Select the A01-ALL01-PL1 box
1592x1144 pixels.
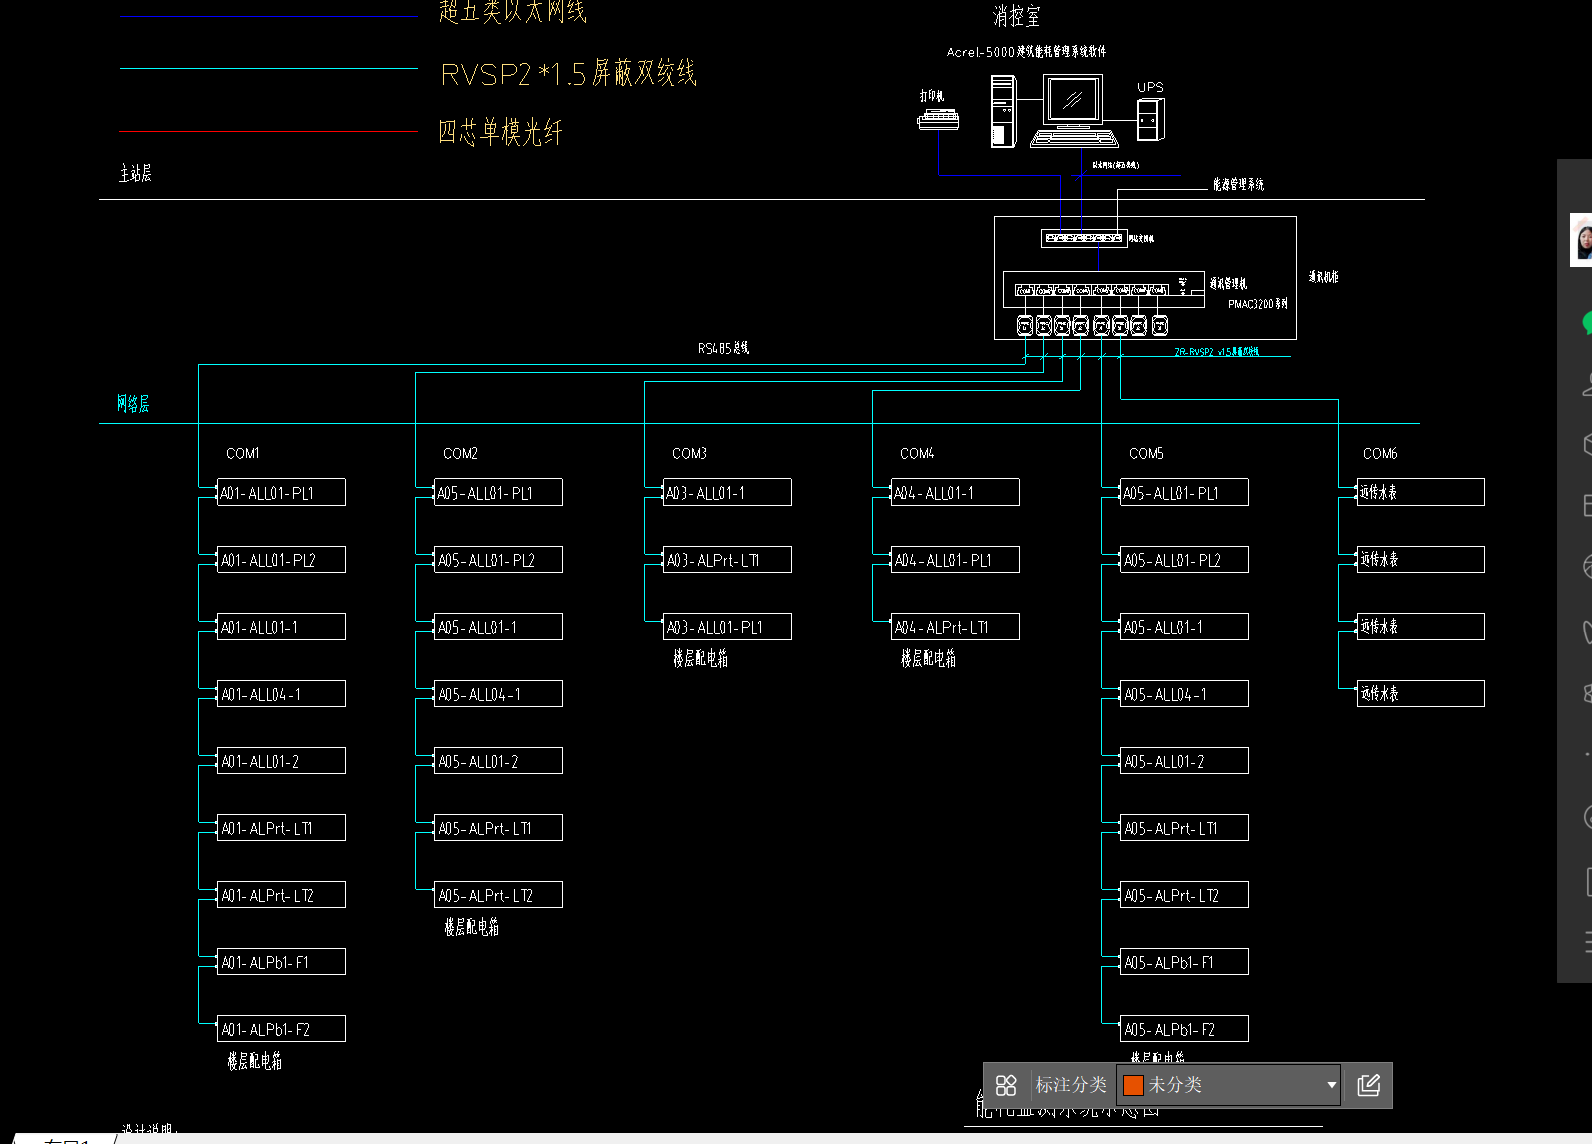point(281,492)
